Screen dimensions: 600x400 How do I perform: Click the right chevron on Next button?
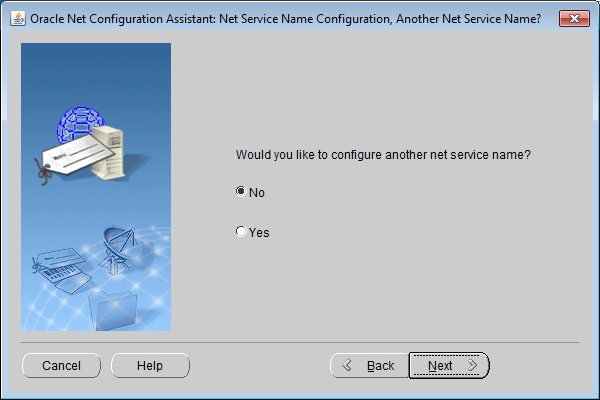point(473,365)
